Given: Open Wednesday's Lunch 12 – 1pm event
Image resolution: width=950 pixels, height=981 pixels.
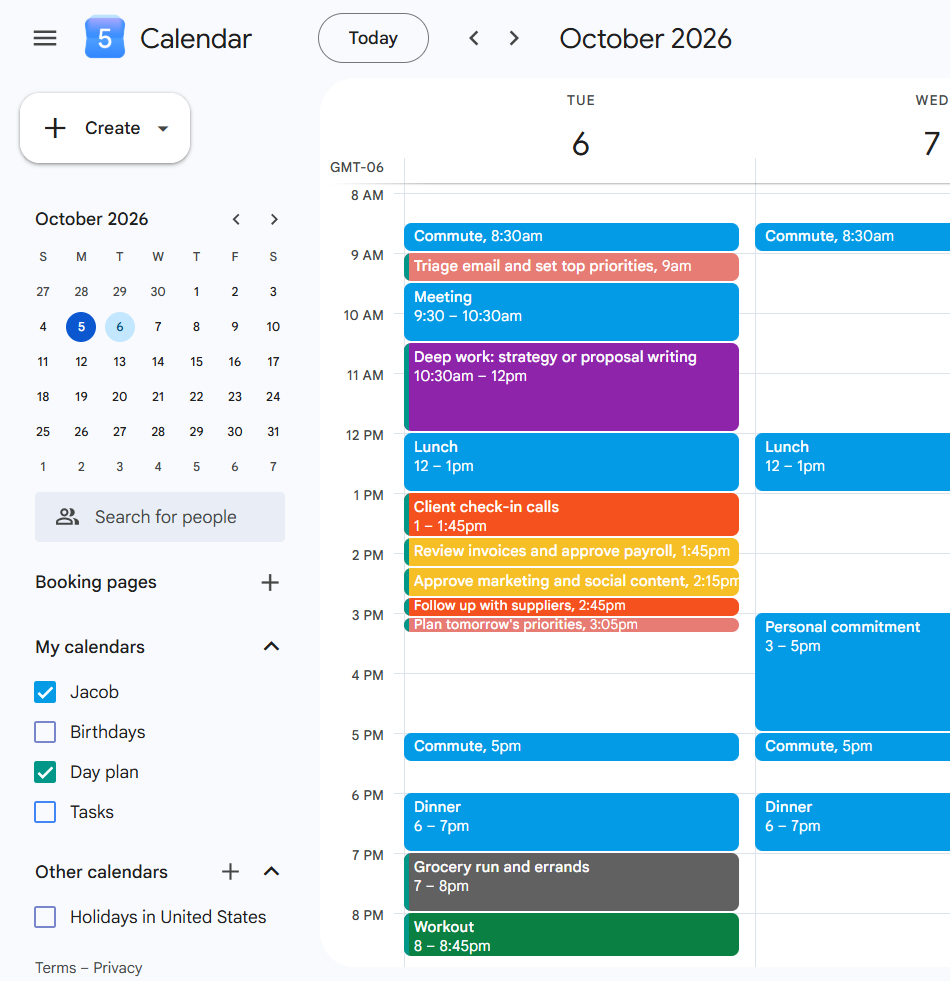Looking at the screenshot, I should pyautogui.click(x=852, y=462).
